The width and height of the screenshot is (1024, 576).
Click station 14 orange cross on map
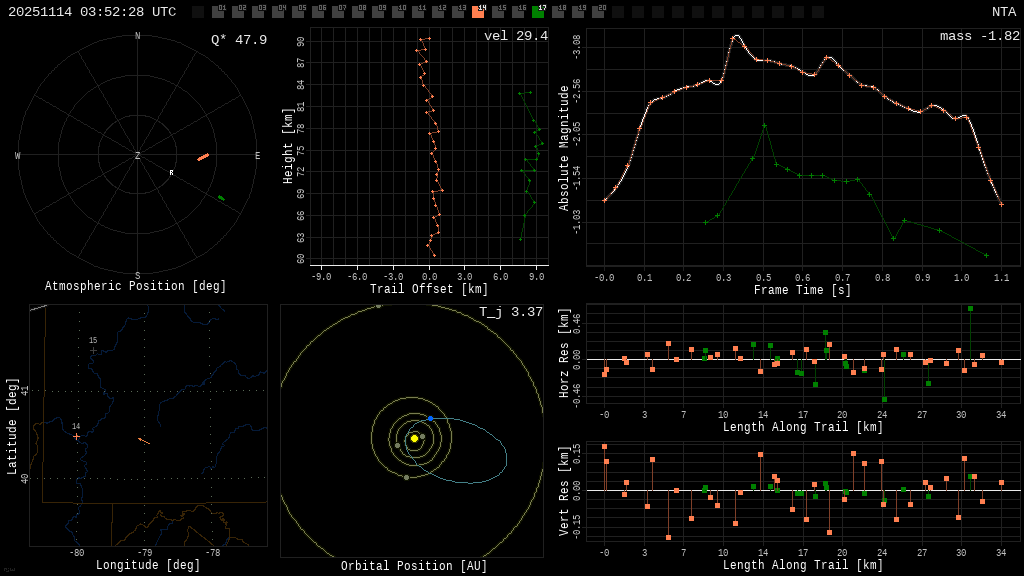pyautogui.click(x=76, y=436)
